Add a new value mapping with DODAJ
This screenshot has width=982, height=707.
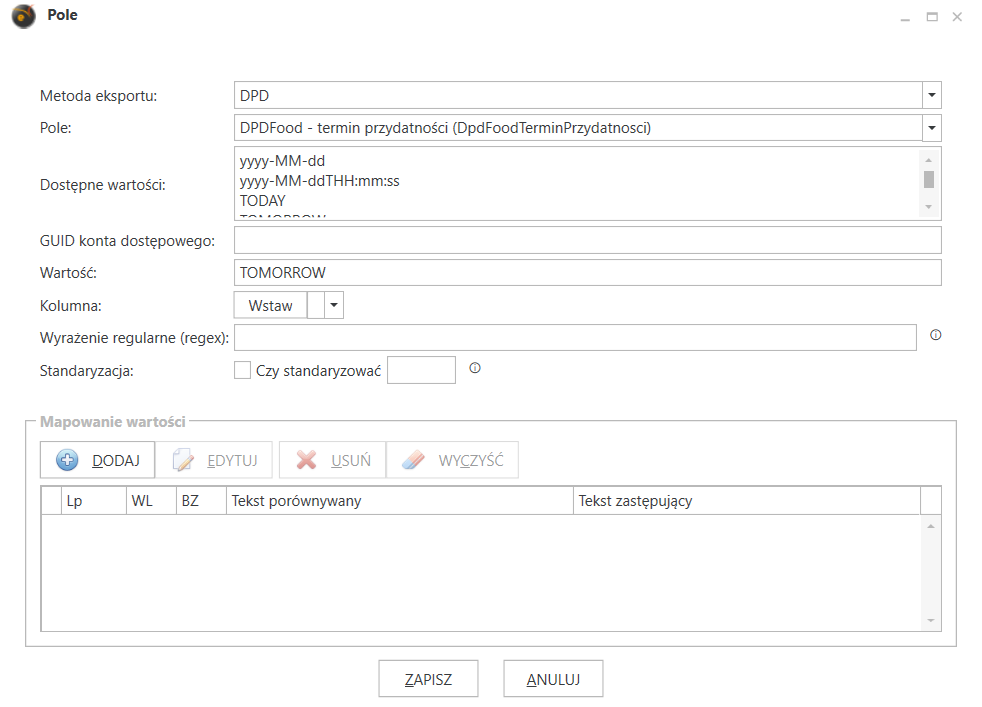[x=97, y=460]
